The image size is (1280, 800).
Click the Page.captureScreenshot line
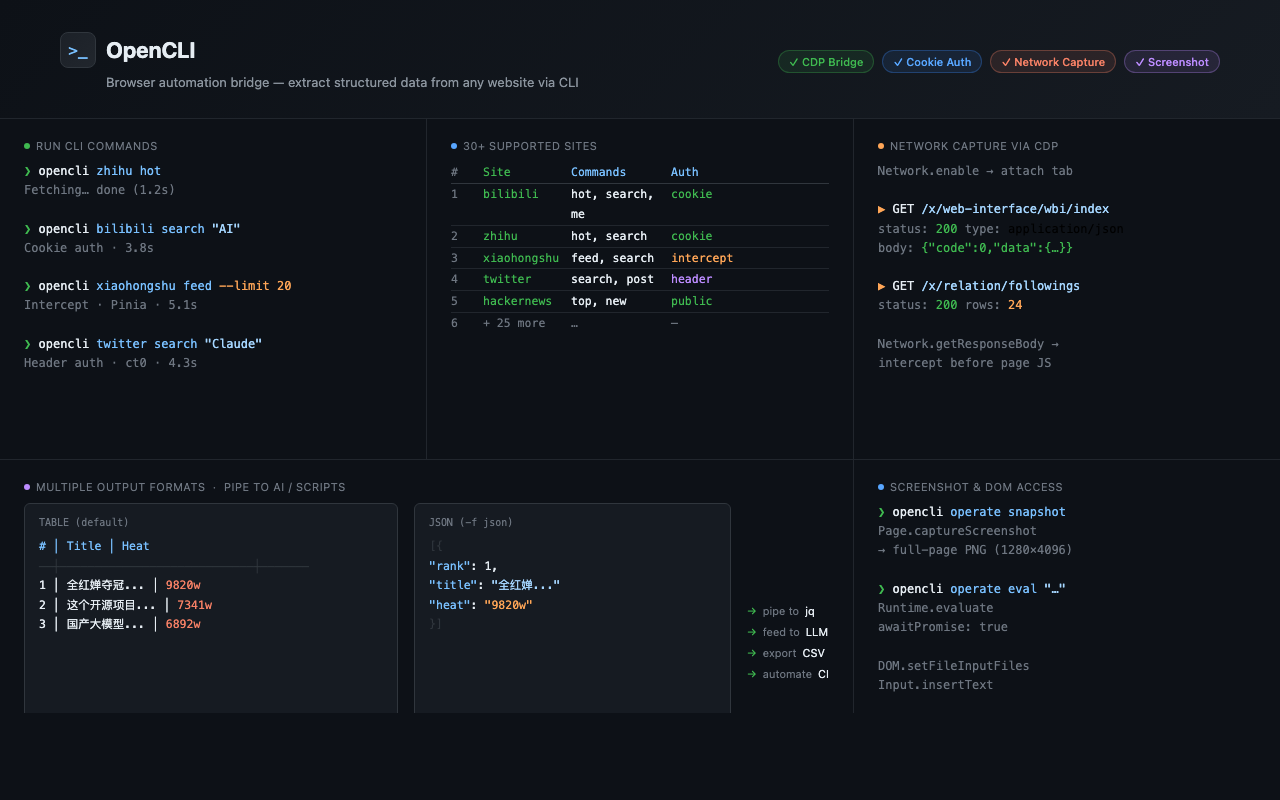point(957,531)
